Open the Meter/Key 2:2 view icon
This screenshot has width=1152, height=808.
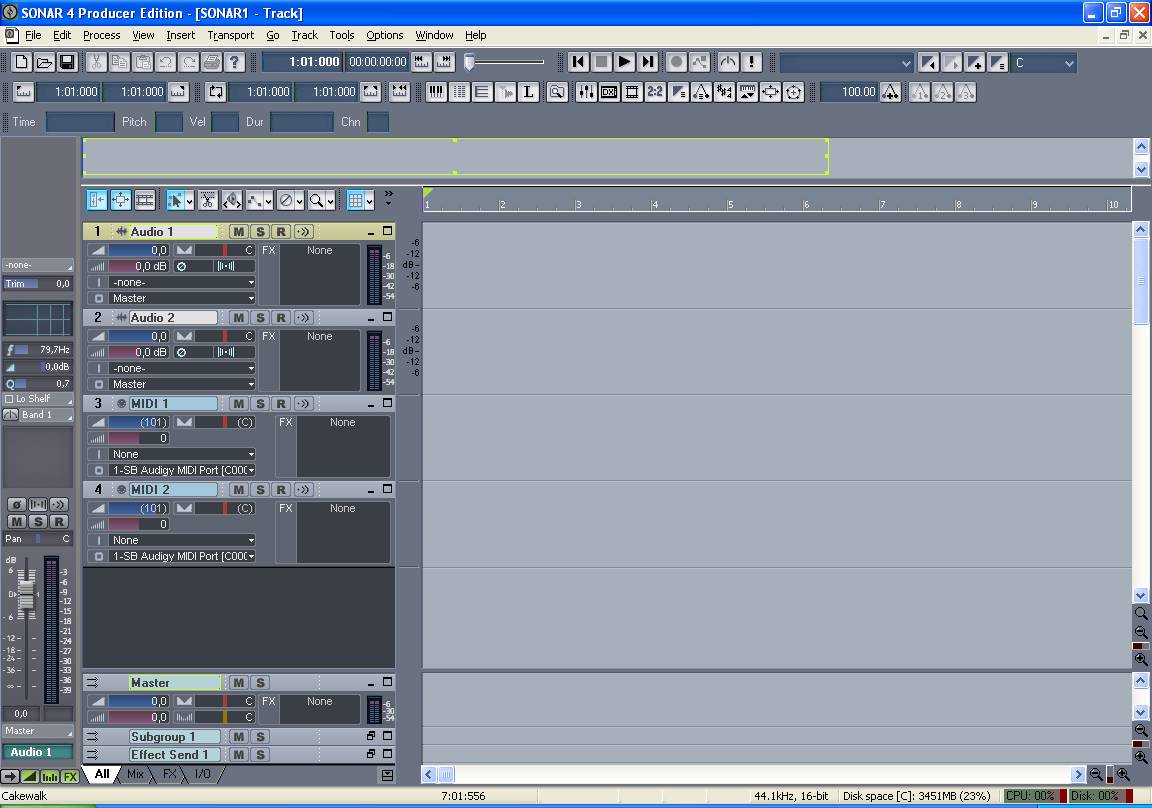(x=655, y=92)
